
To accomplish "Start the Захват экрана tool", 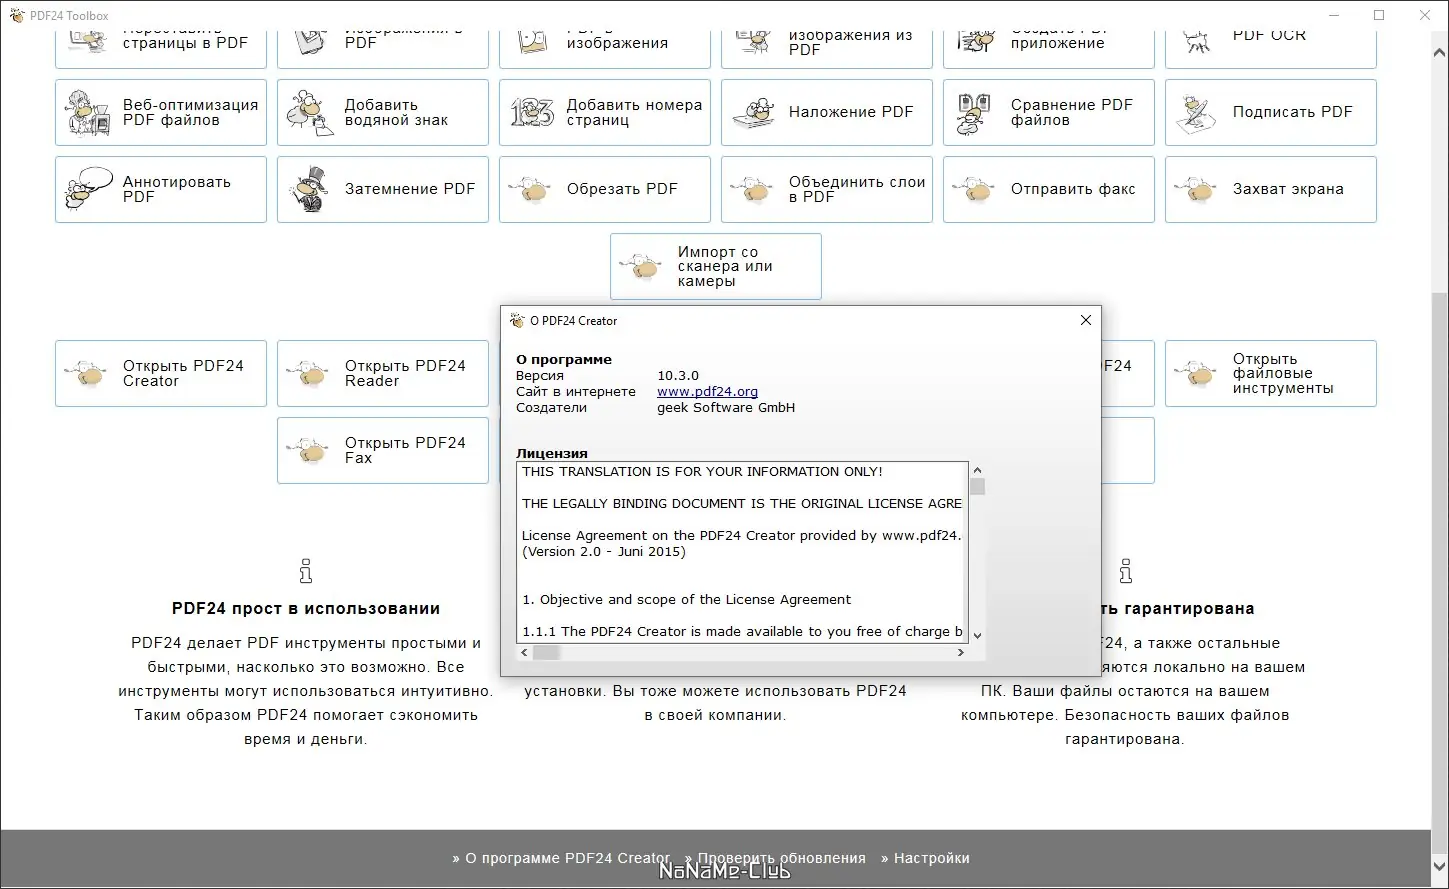I will (x=1271, y=189).
